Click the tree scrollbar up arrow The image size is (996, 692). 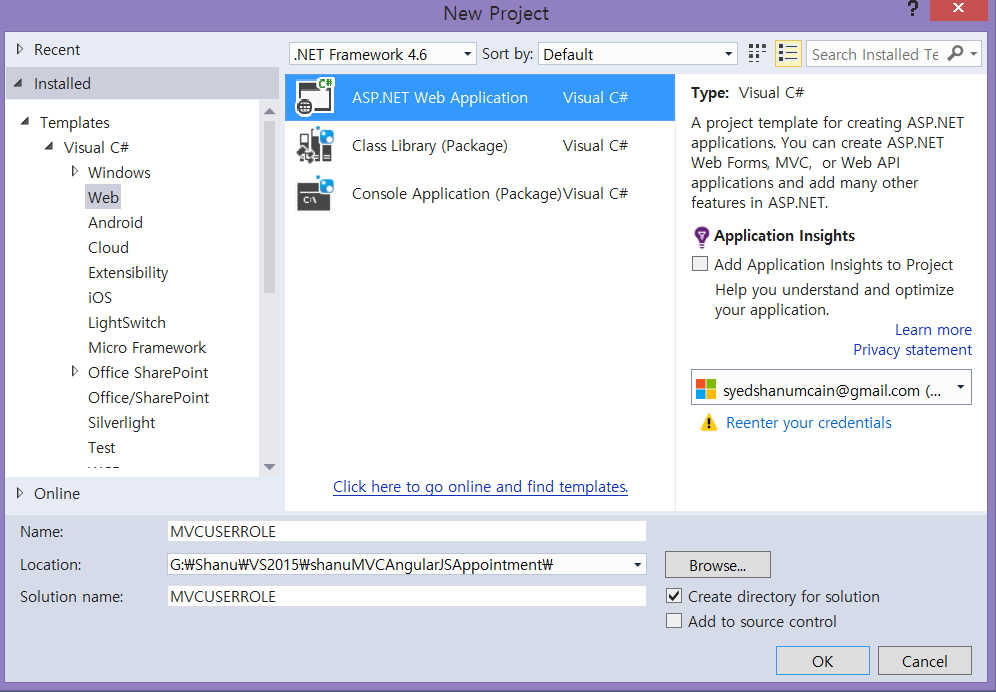coord(269,111)
